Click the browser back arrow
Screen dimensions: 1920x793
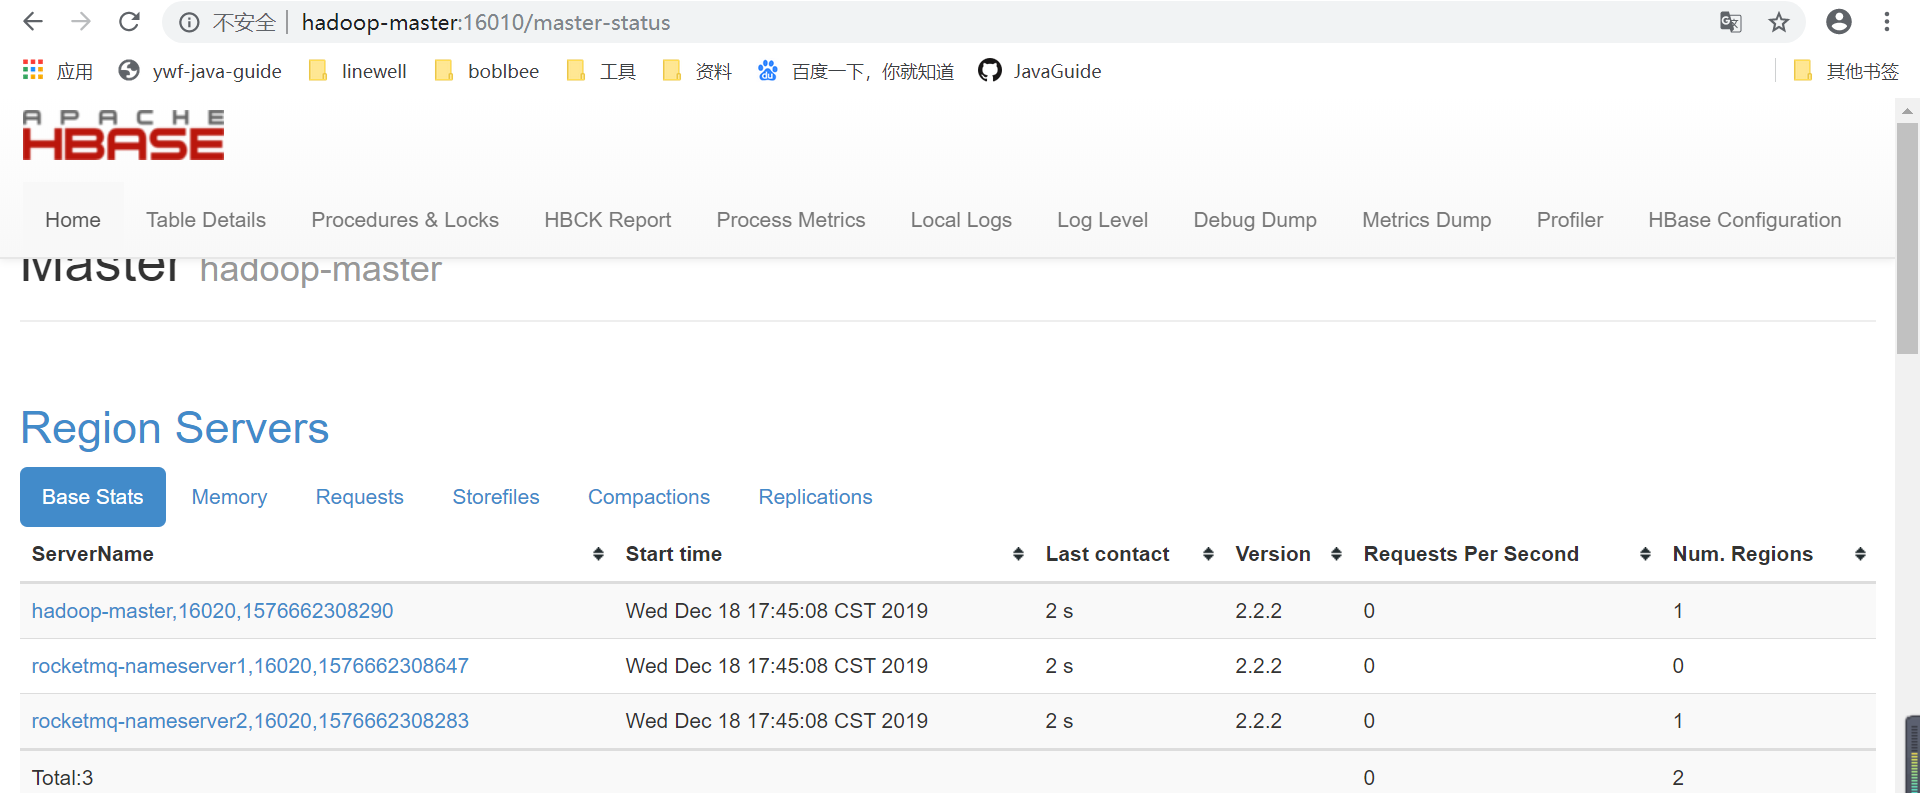(33, 22)
